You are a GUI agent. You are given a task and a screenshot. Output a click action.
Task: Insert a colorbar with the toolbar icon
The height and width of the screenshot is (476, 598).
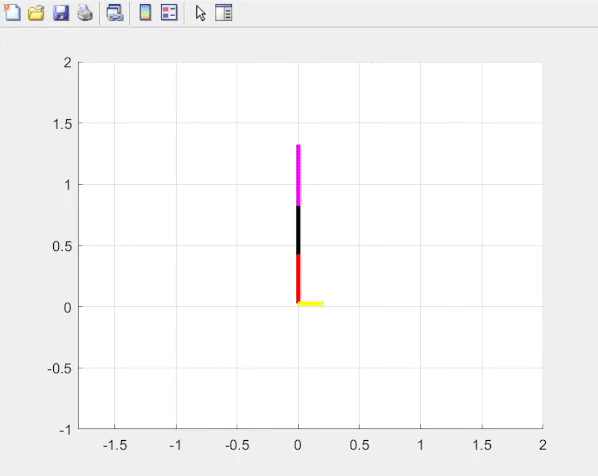(x=145, y=13)
